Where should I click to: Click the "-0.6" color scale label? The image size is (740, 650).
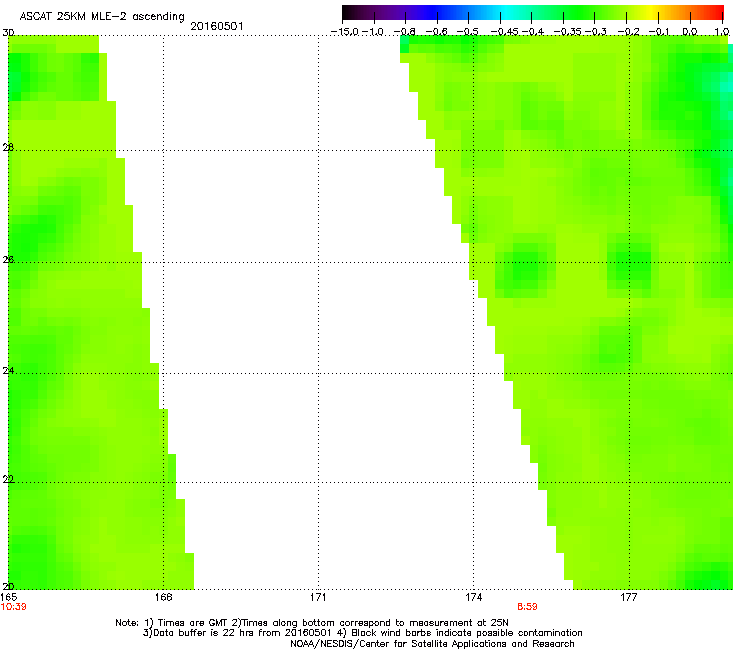pos(437,32)
